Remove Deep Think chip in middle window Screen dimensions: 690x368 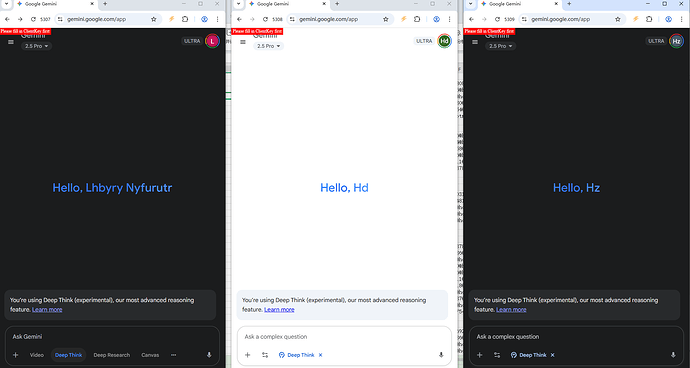coord(321,355)
